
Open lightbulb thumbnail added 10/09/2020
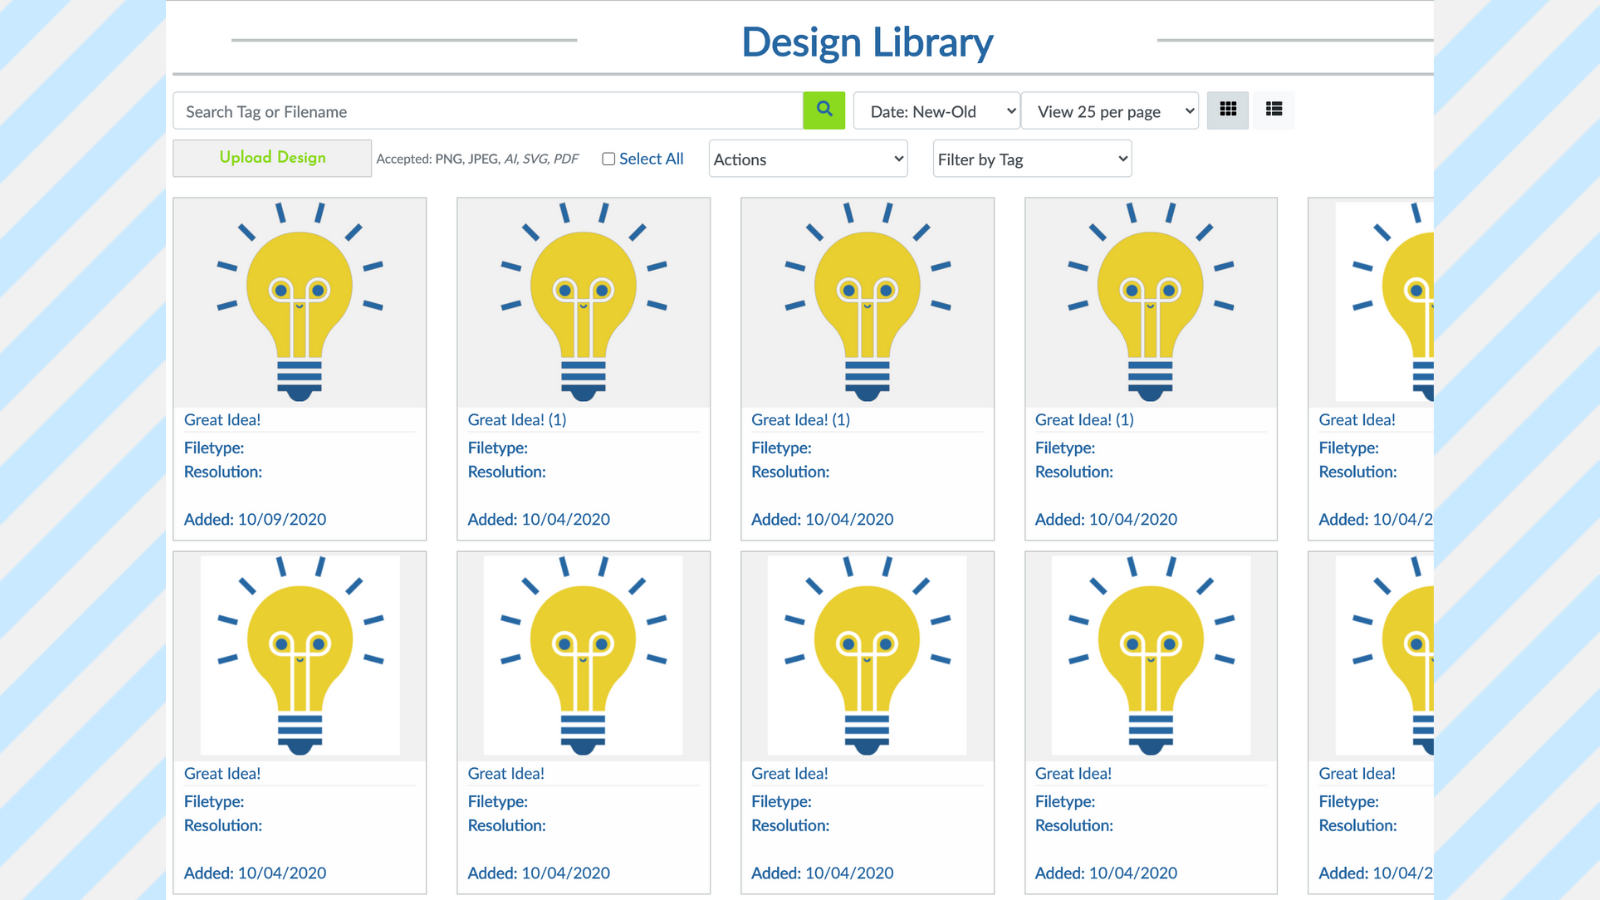pyautogui.click(x=300, y=302)
